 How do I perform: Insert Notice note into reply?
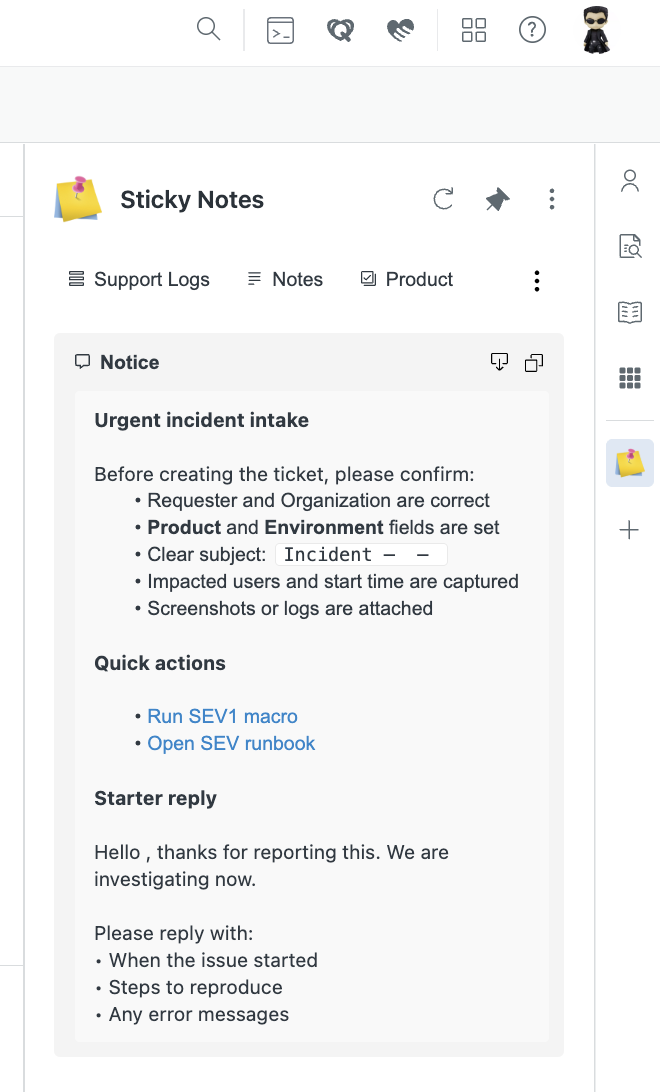click(500, 362)
